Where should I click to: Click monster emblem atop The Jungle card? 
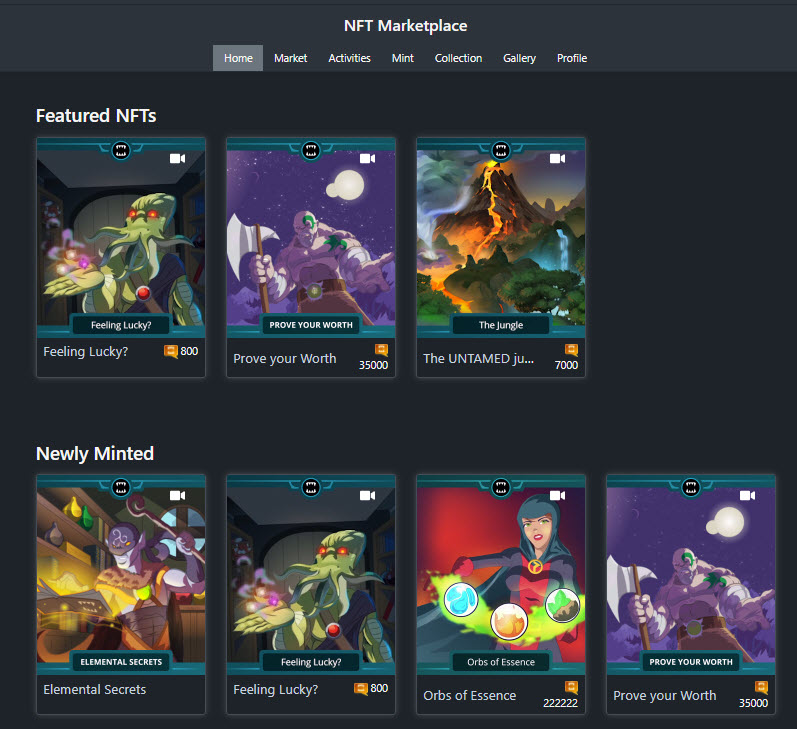click(x=501, y=150)
